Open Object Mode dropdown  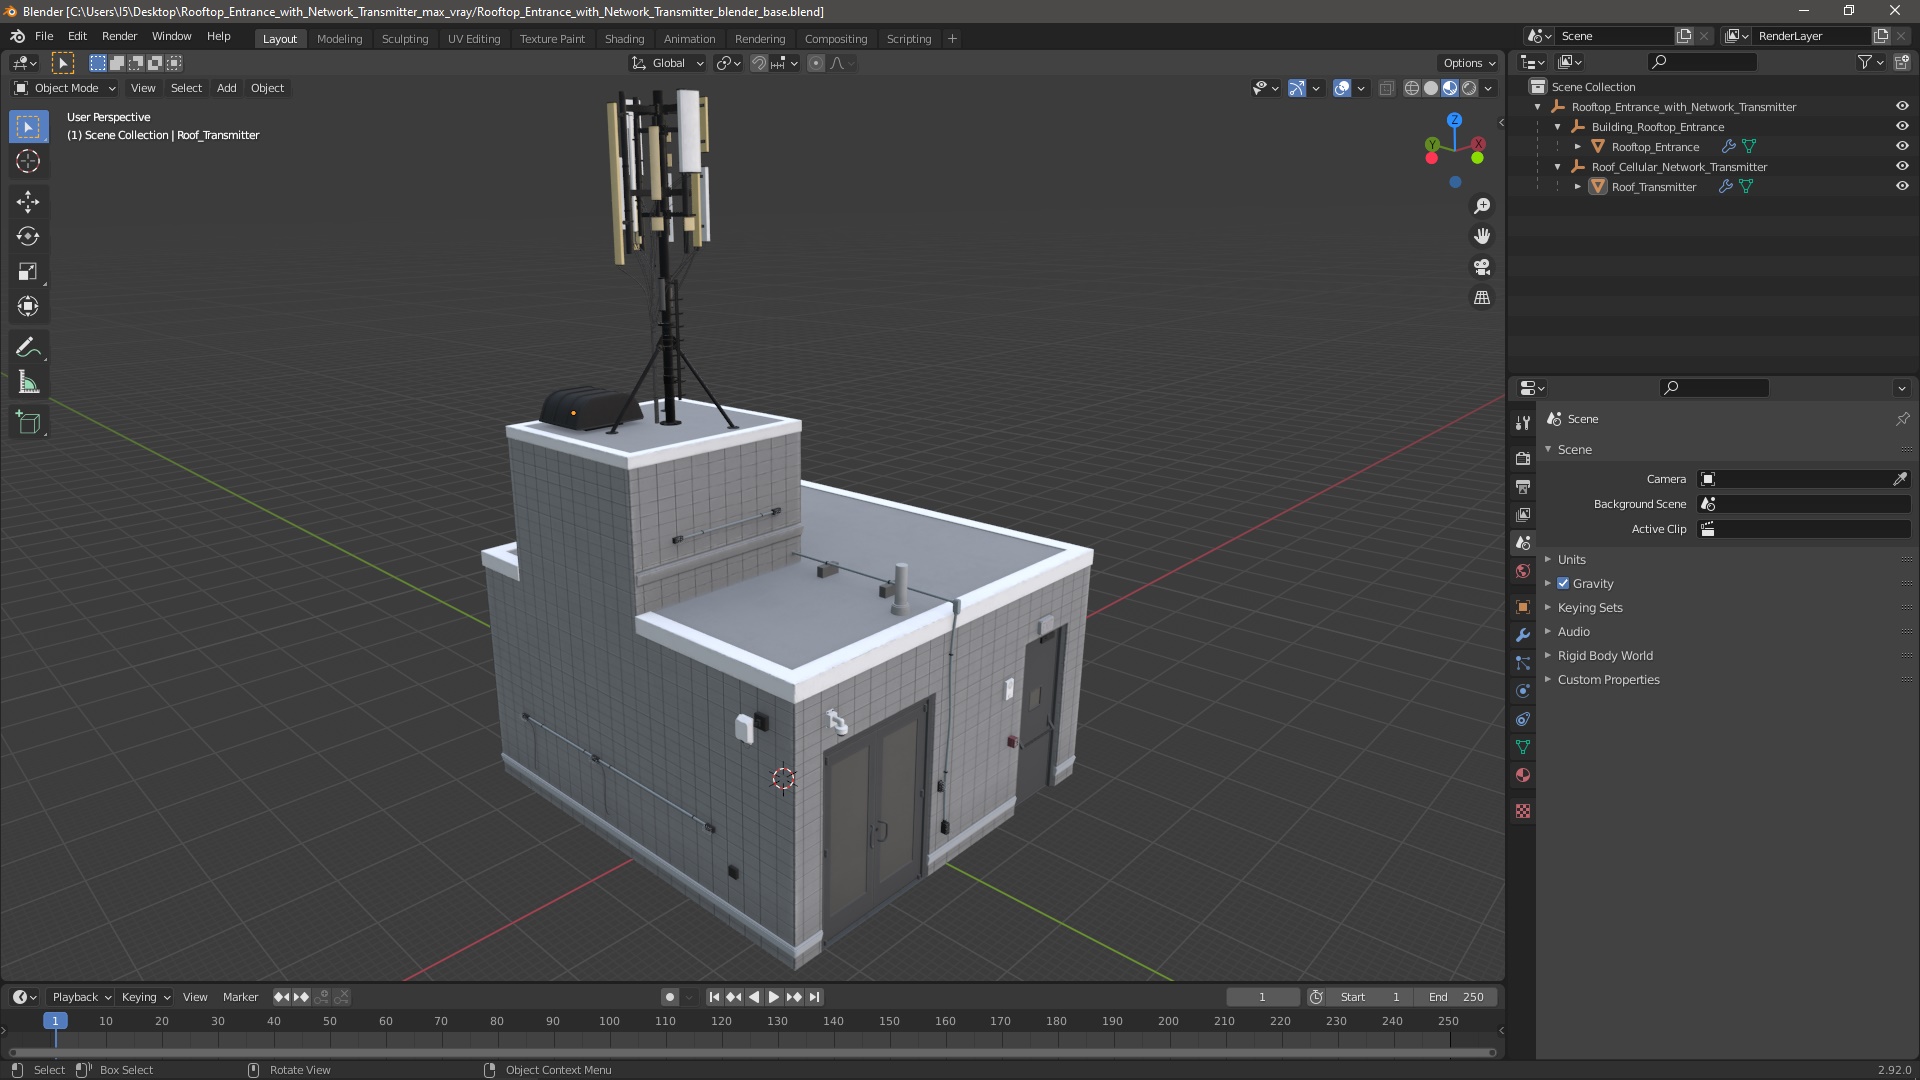coord(65,88)
